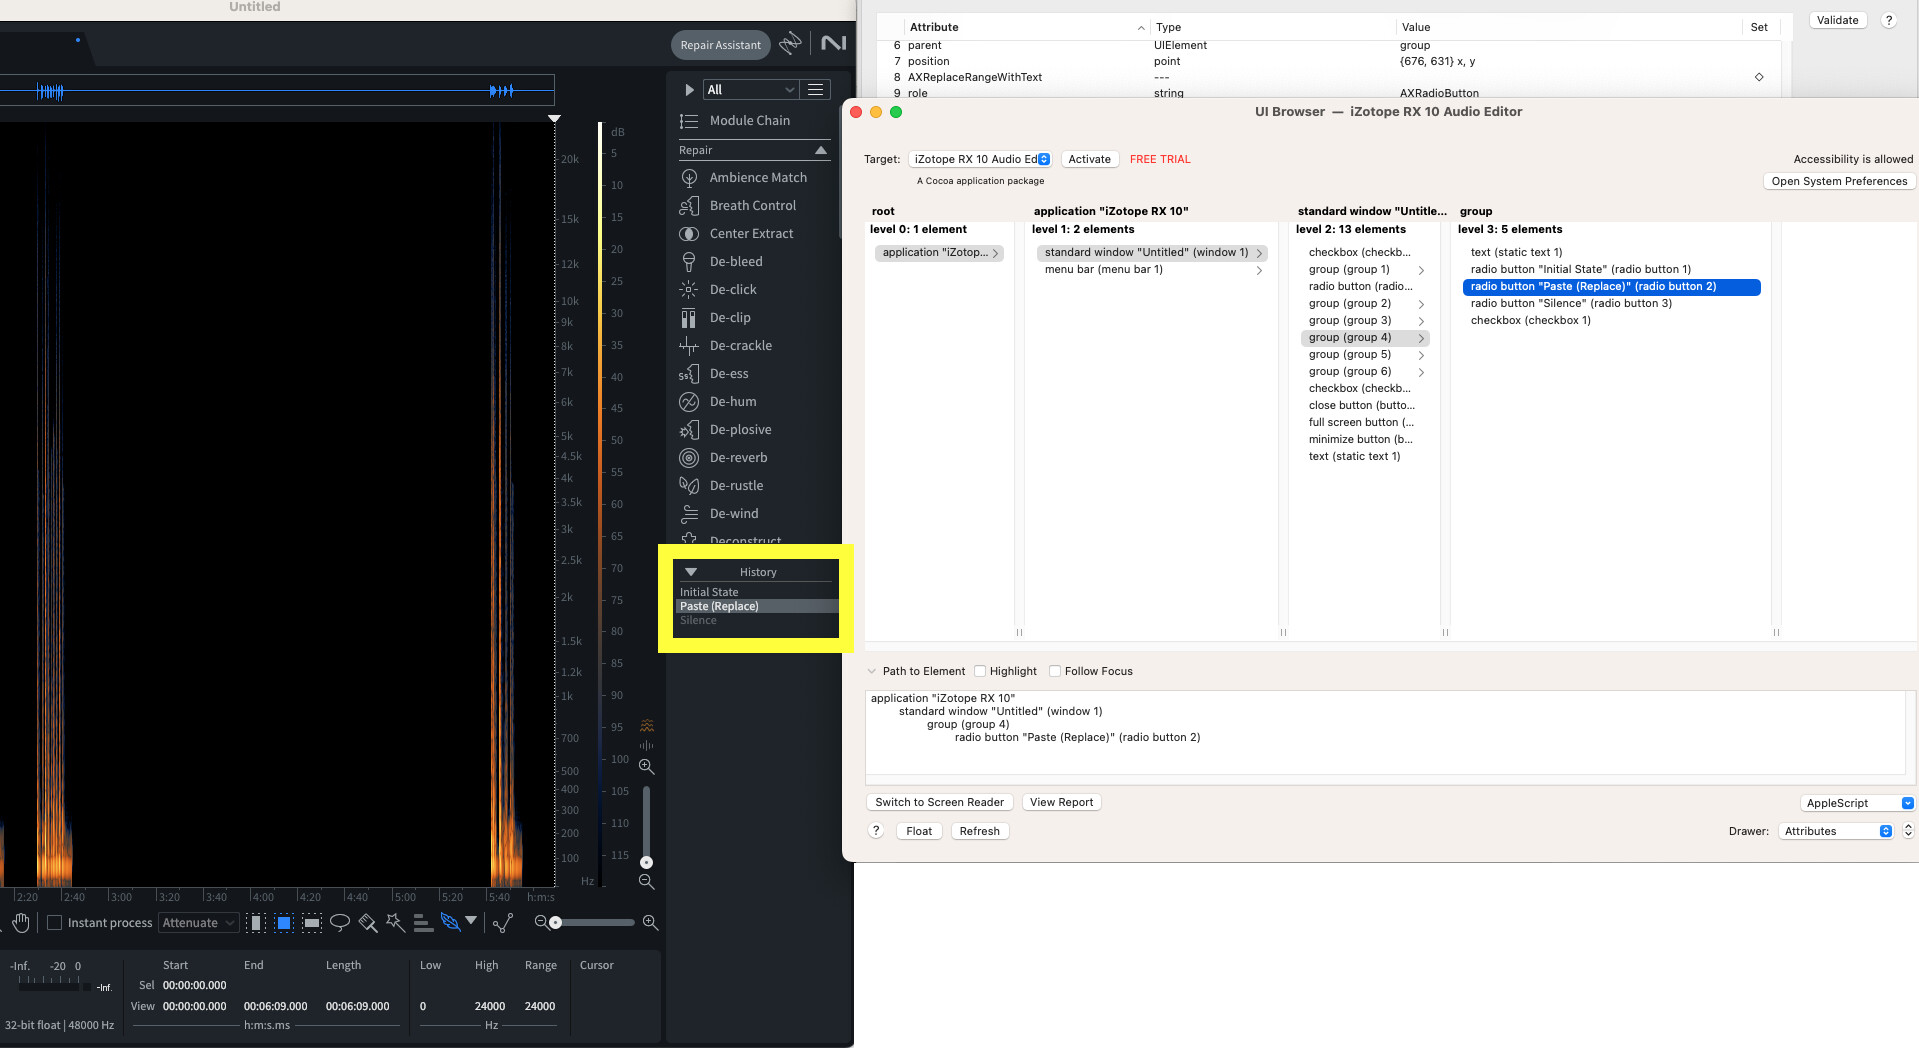Zoom out vertically on frequency axis
Viewport: 1919px width, 1048px height.
coord(647,881)
